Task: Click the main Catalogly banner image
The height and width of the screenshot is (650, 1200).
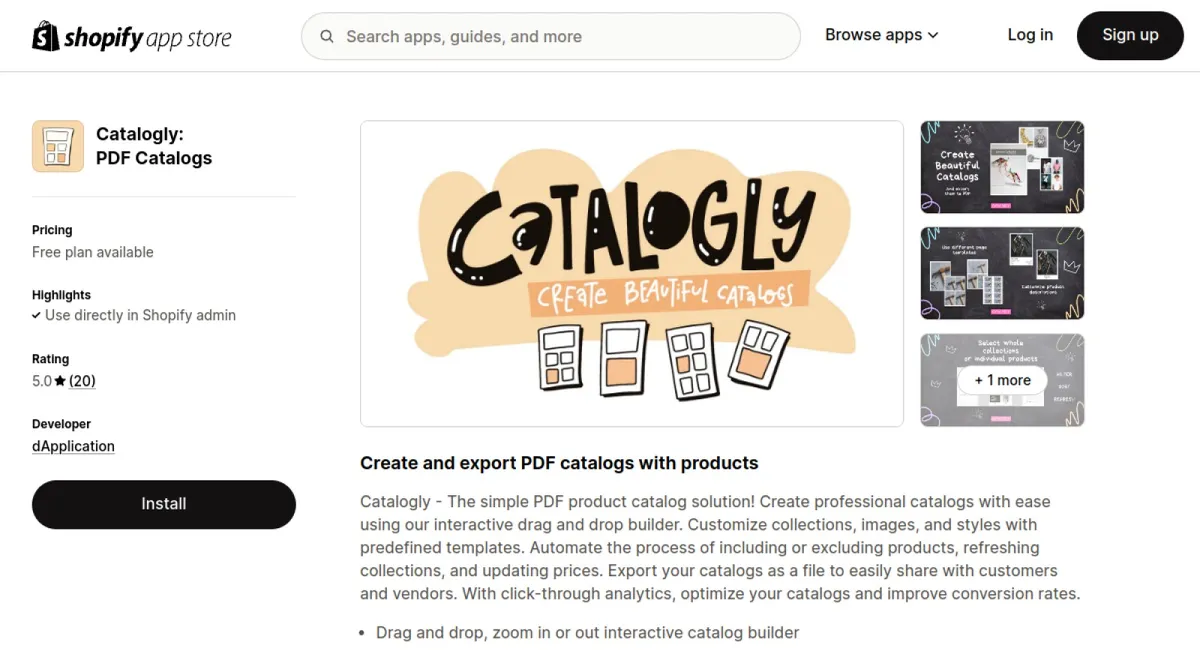Action: (x=631, y=273)
